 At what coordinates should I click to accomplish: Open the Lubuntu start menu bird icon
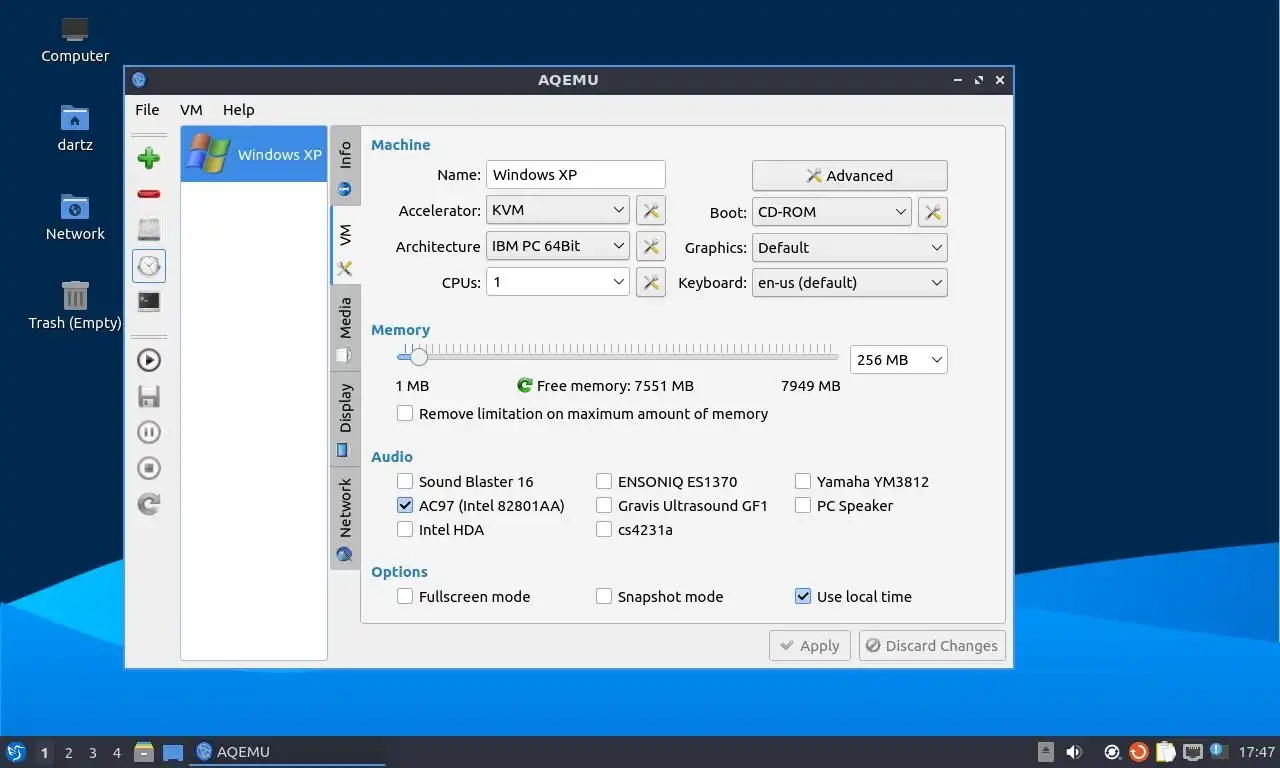(16, 752)
